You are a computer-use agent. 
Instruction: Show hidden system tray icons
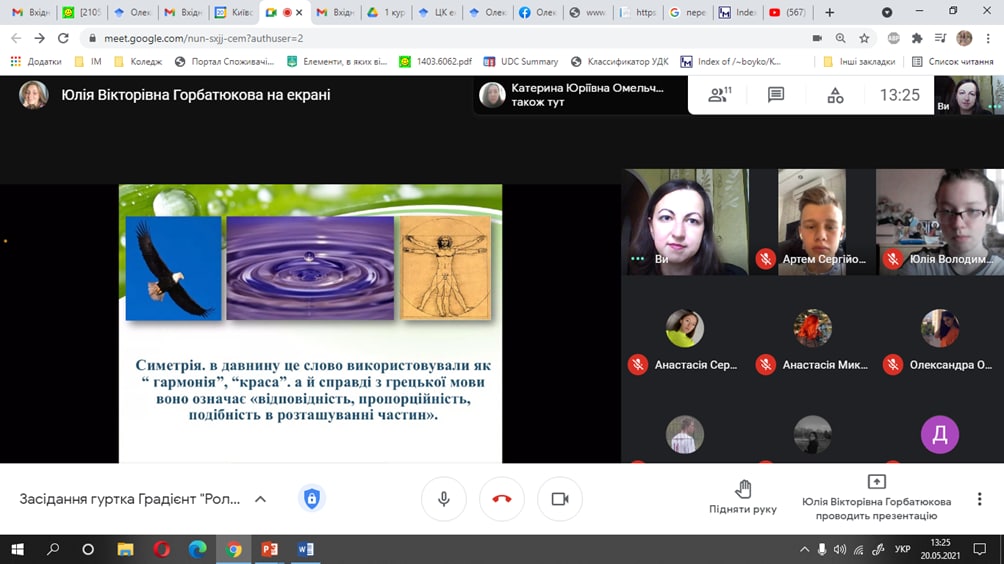tap(805, 549)
